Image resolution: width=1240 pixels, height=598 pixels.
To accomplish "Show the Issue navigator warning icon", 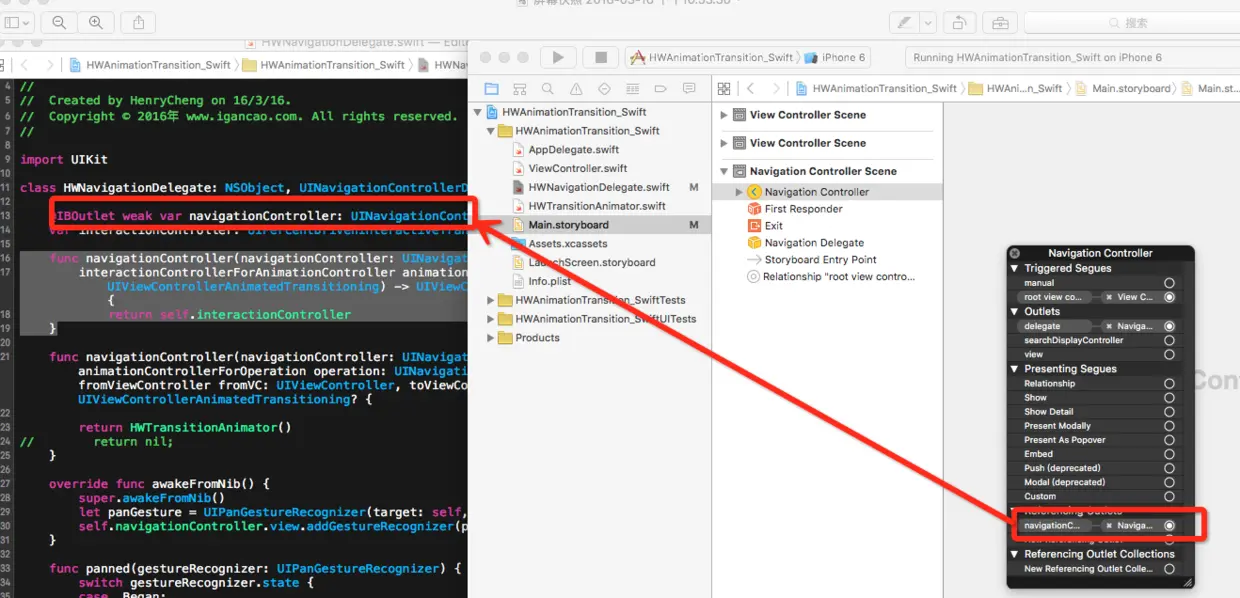I will [576, 88].
